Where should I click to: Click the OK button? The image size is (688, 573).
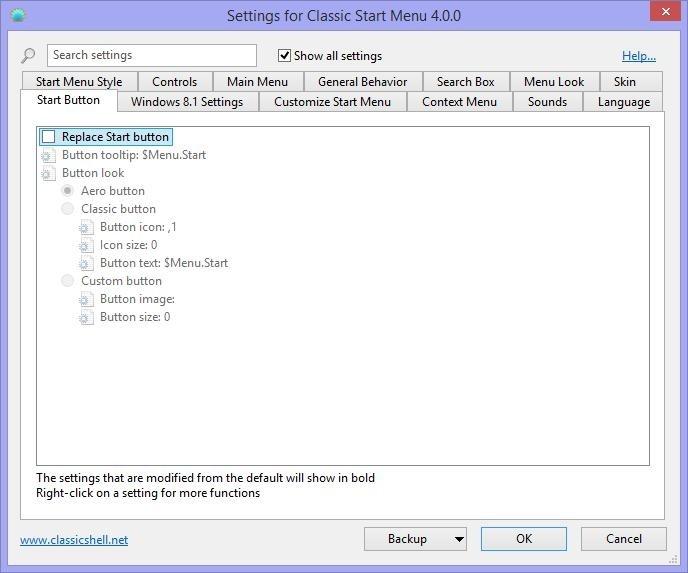point(524,539)
